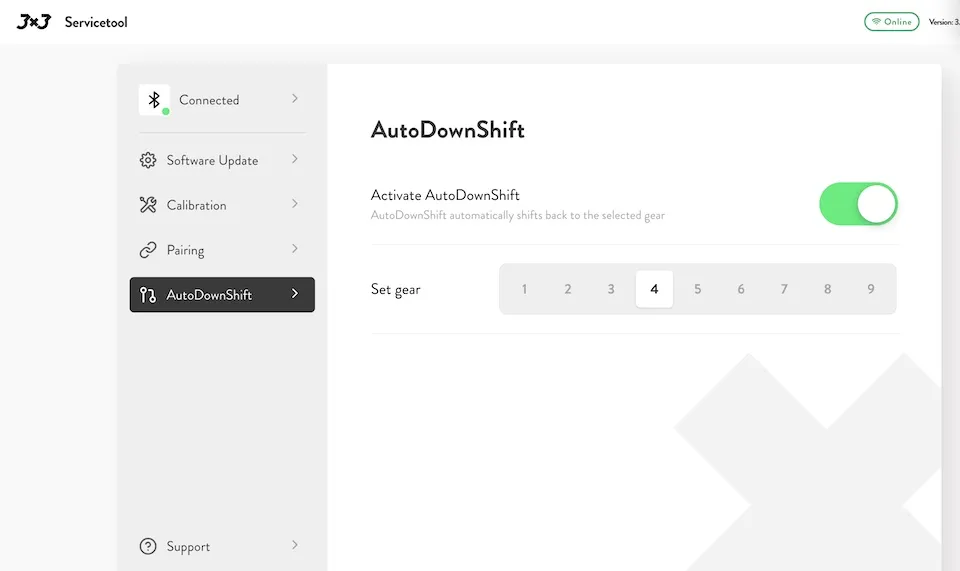Click the Set gear label

click(x=396, y=289)
